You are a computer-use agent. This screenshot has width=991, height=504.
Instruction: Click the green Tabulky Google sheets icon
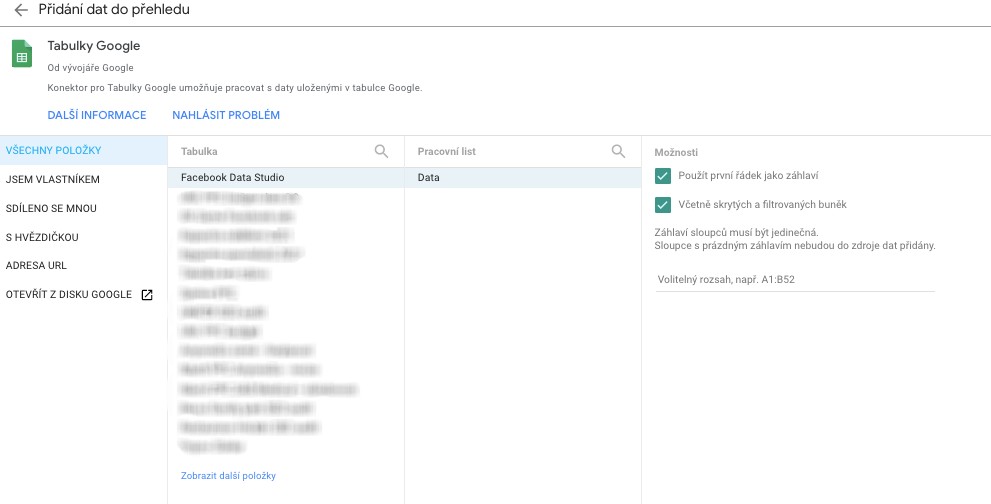point(22,55)
